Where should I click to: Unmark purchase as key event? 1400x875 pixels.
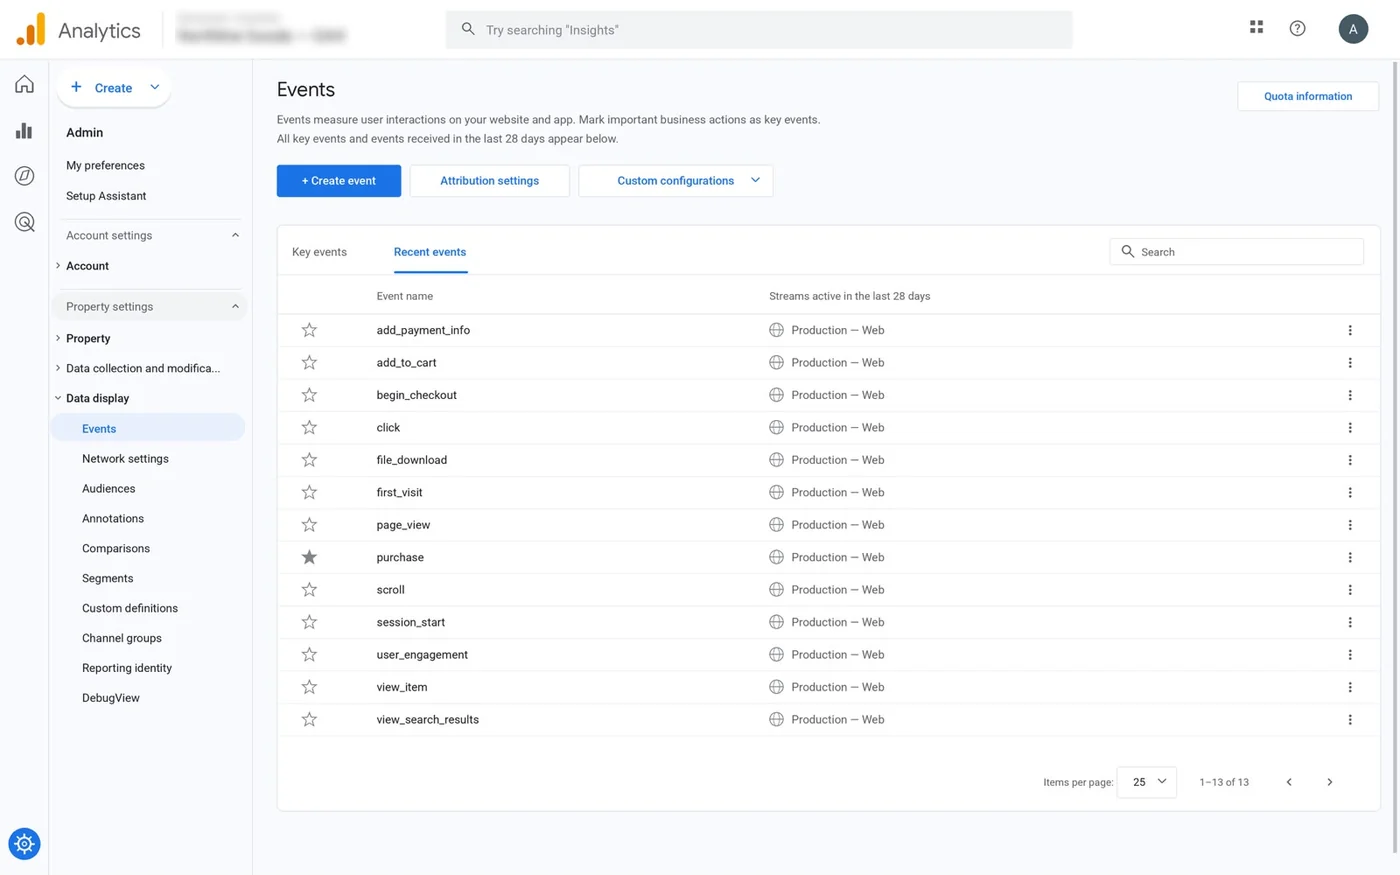[x=309, y=557]
